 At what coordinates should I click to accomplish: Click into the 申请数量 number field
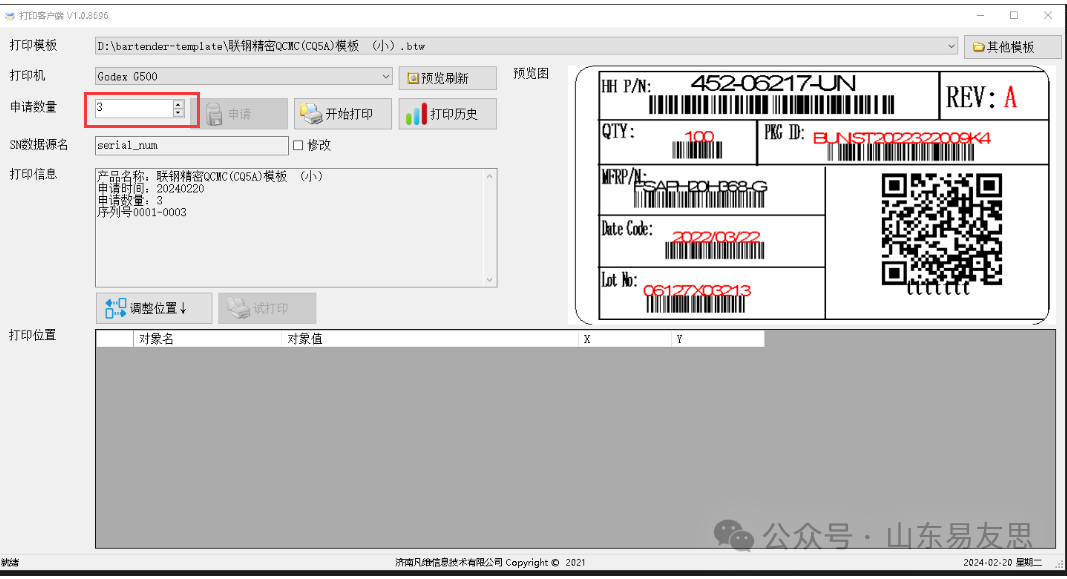pyautogui.click(x=134, y=108)
